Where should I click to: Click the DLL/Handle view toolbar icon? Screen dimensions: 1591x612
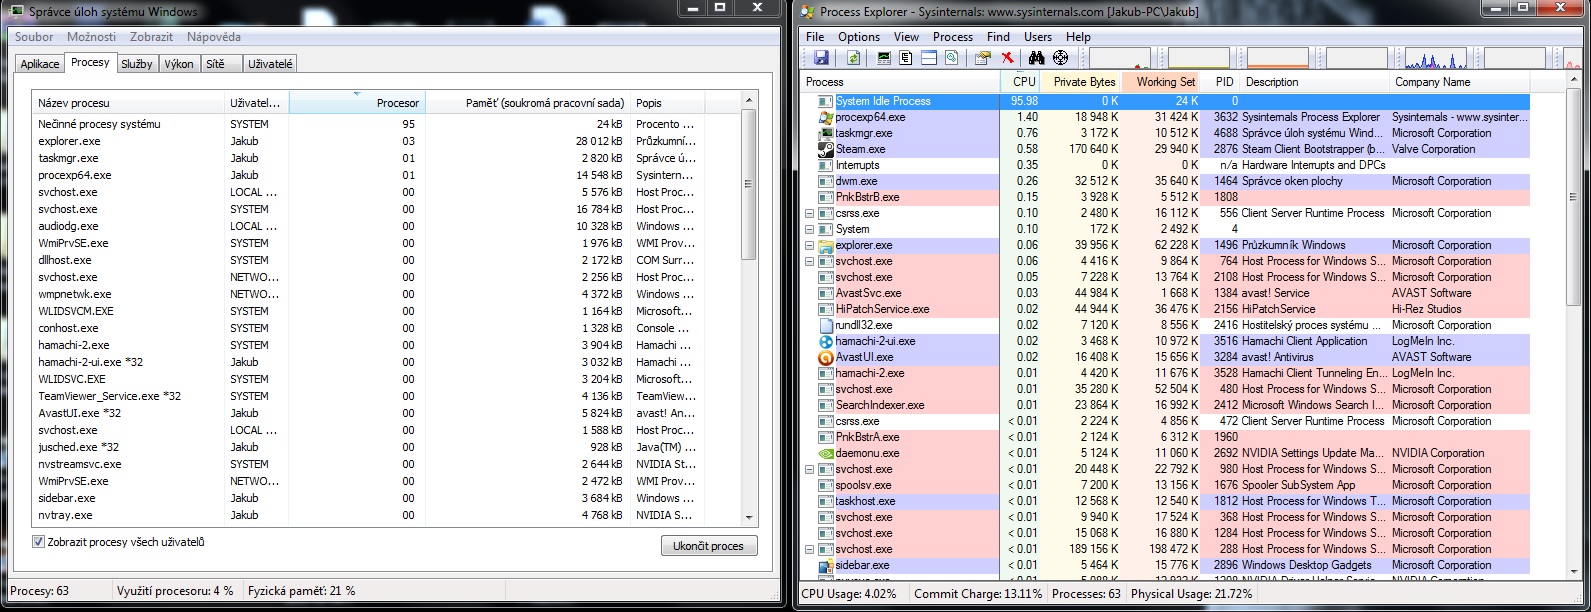coord(952,58)
